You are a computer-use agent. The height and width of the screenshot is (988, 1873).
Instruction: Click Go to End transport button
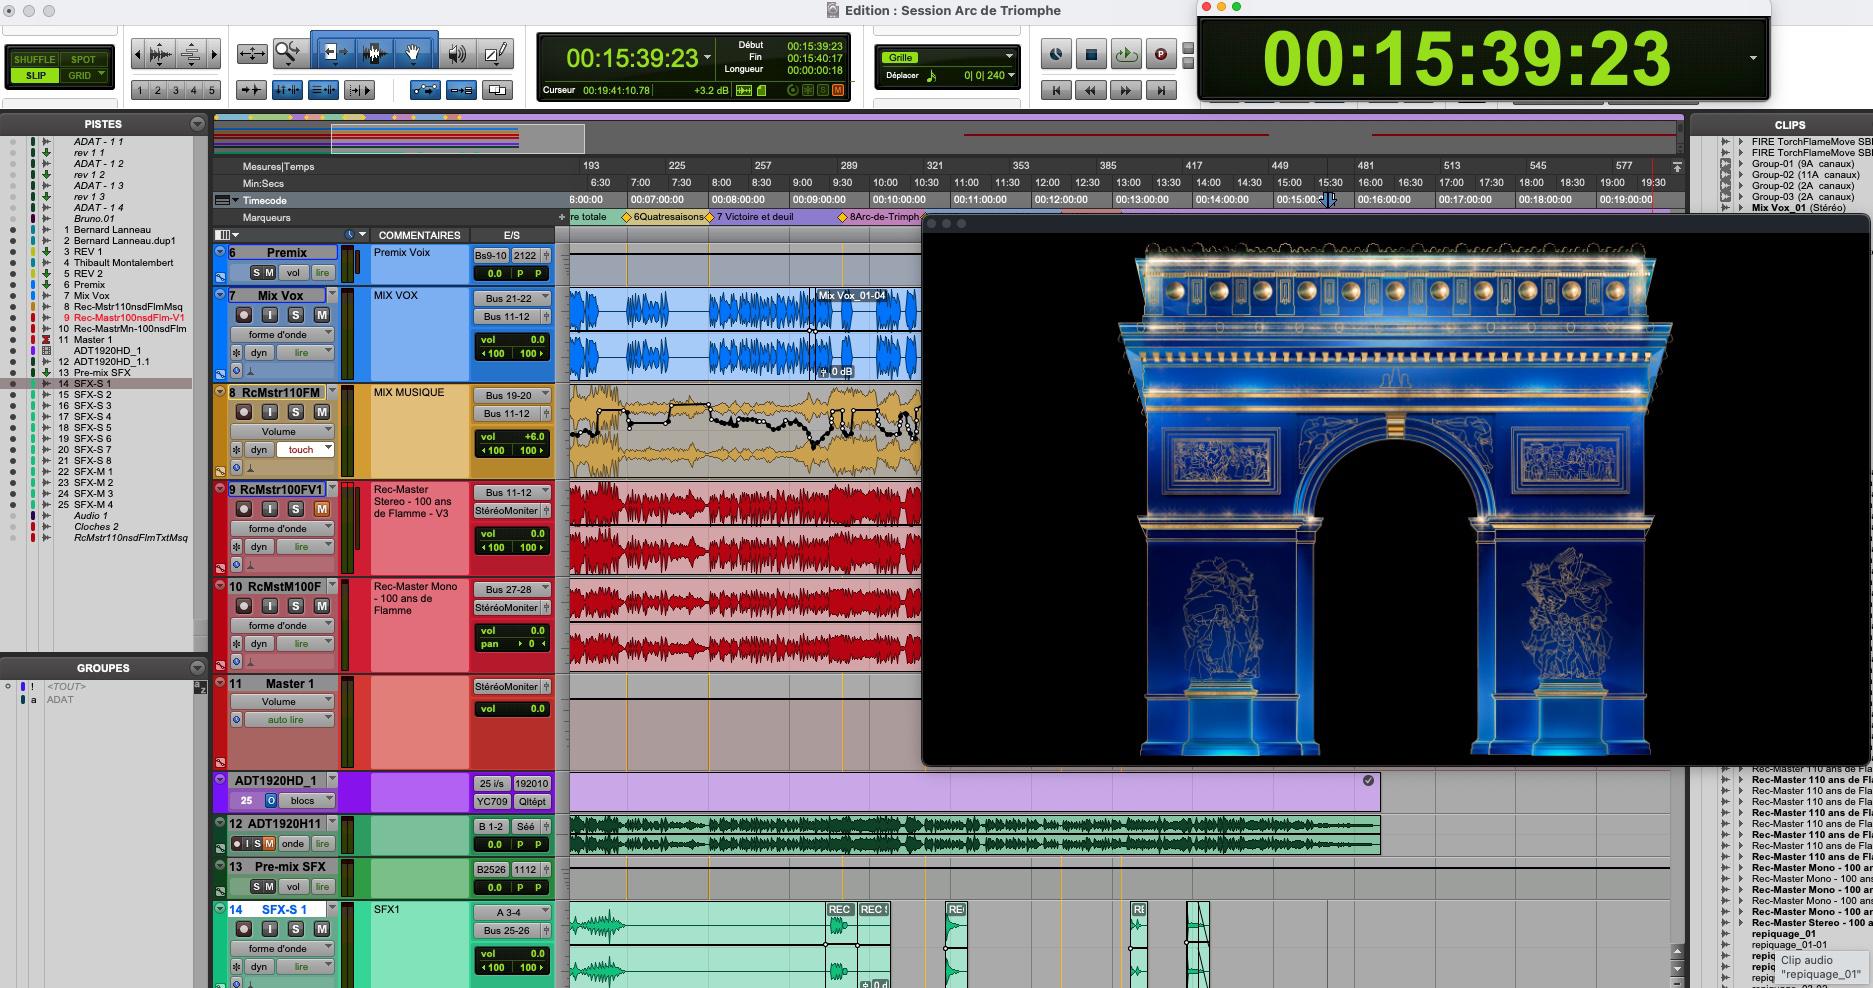[x=1161, y=90]
